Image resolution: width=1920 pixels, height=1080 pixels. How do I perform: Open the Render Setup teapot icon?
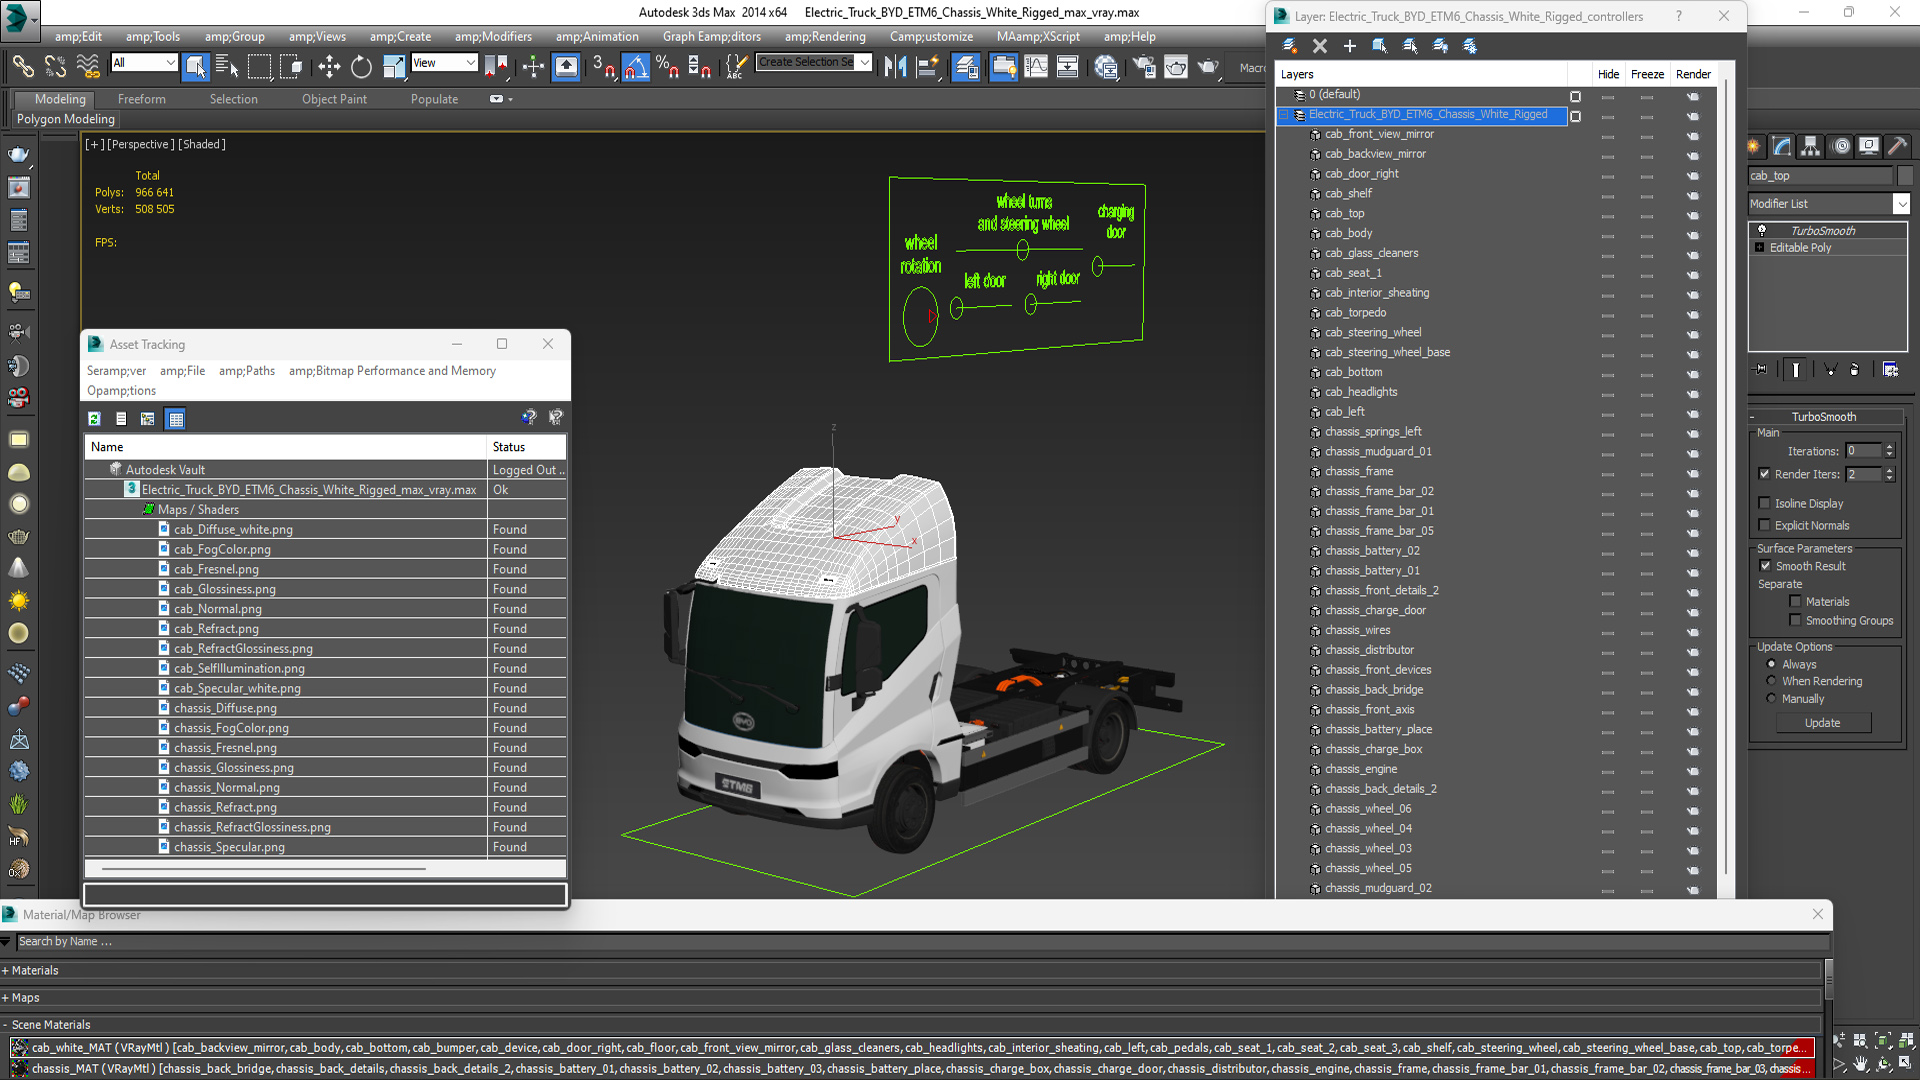tap(1144, 66)
